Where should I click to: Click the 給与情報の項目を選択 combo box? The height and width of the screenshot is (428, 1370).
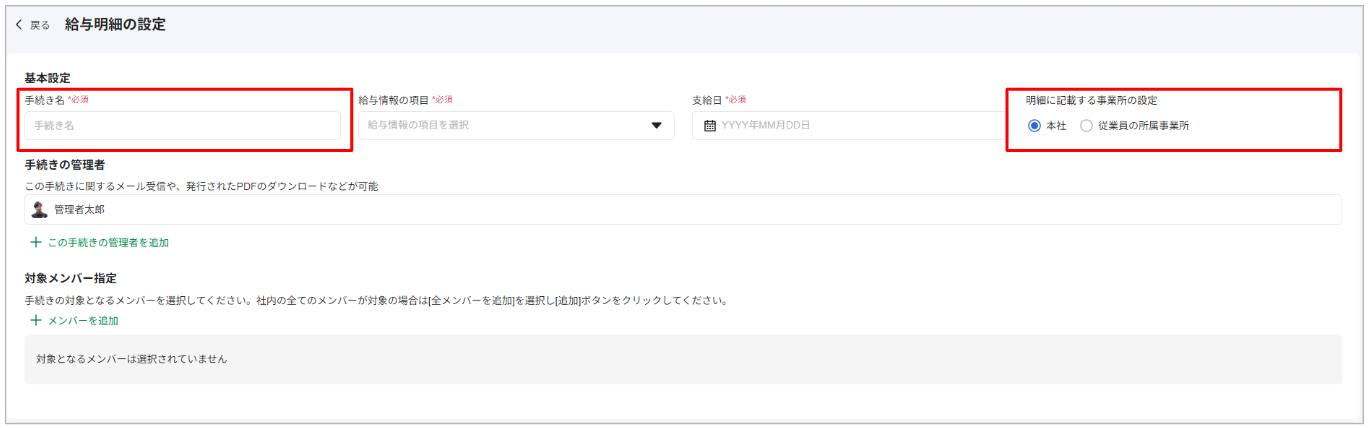tap(516, 125)
